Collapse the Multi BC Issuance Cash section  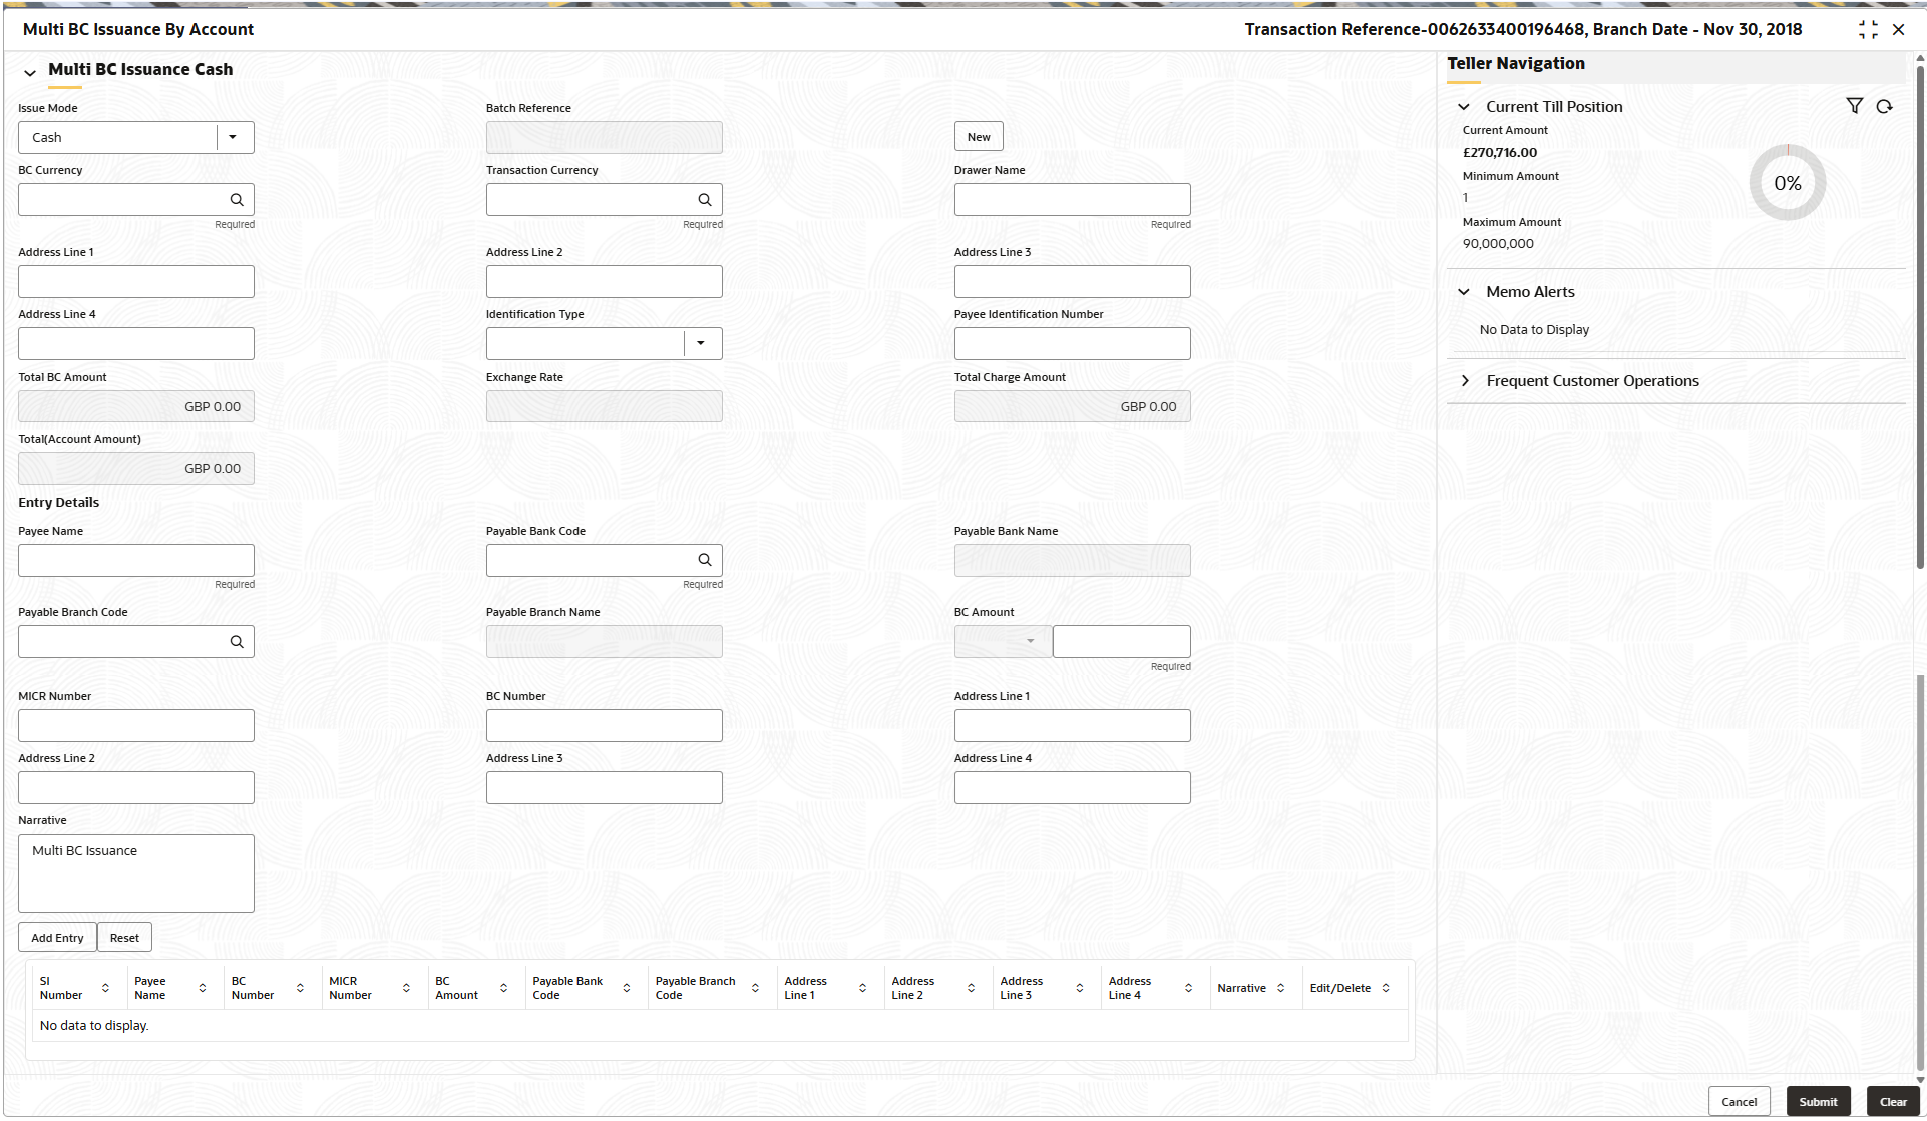pos(30,72)
